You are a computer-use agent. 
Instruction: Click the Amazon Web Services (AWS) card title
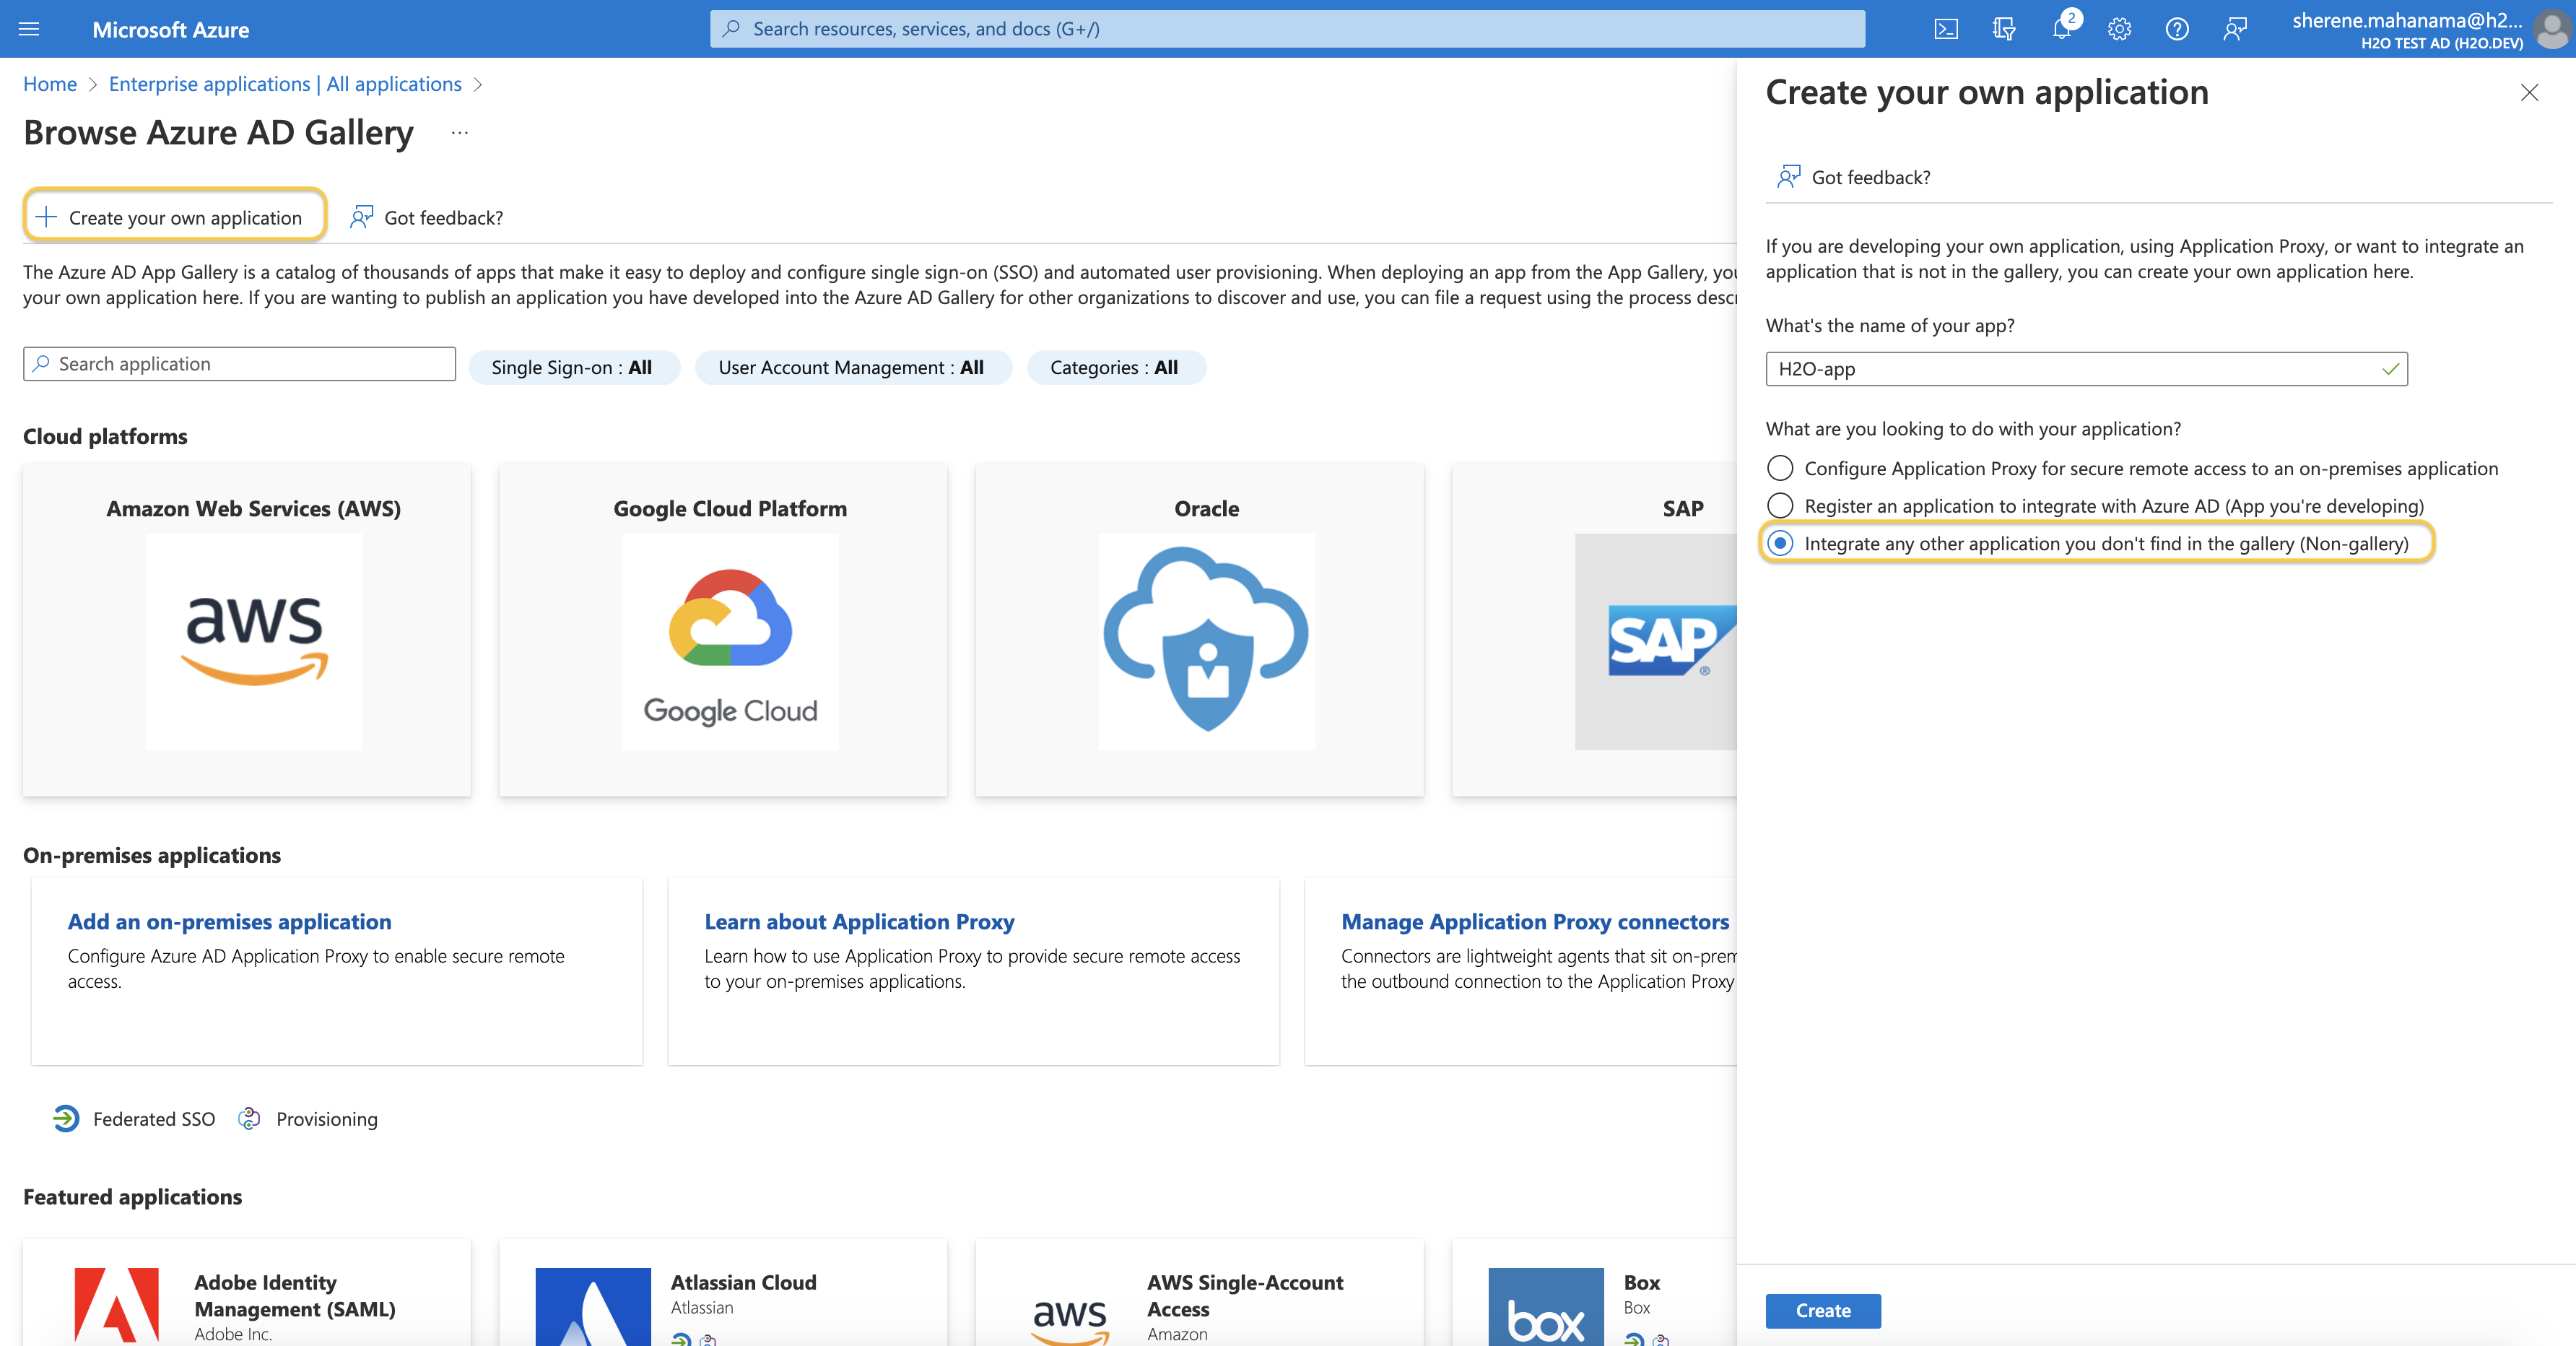[254, 508]
